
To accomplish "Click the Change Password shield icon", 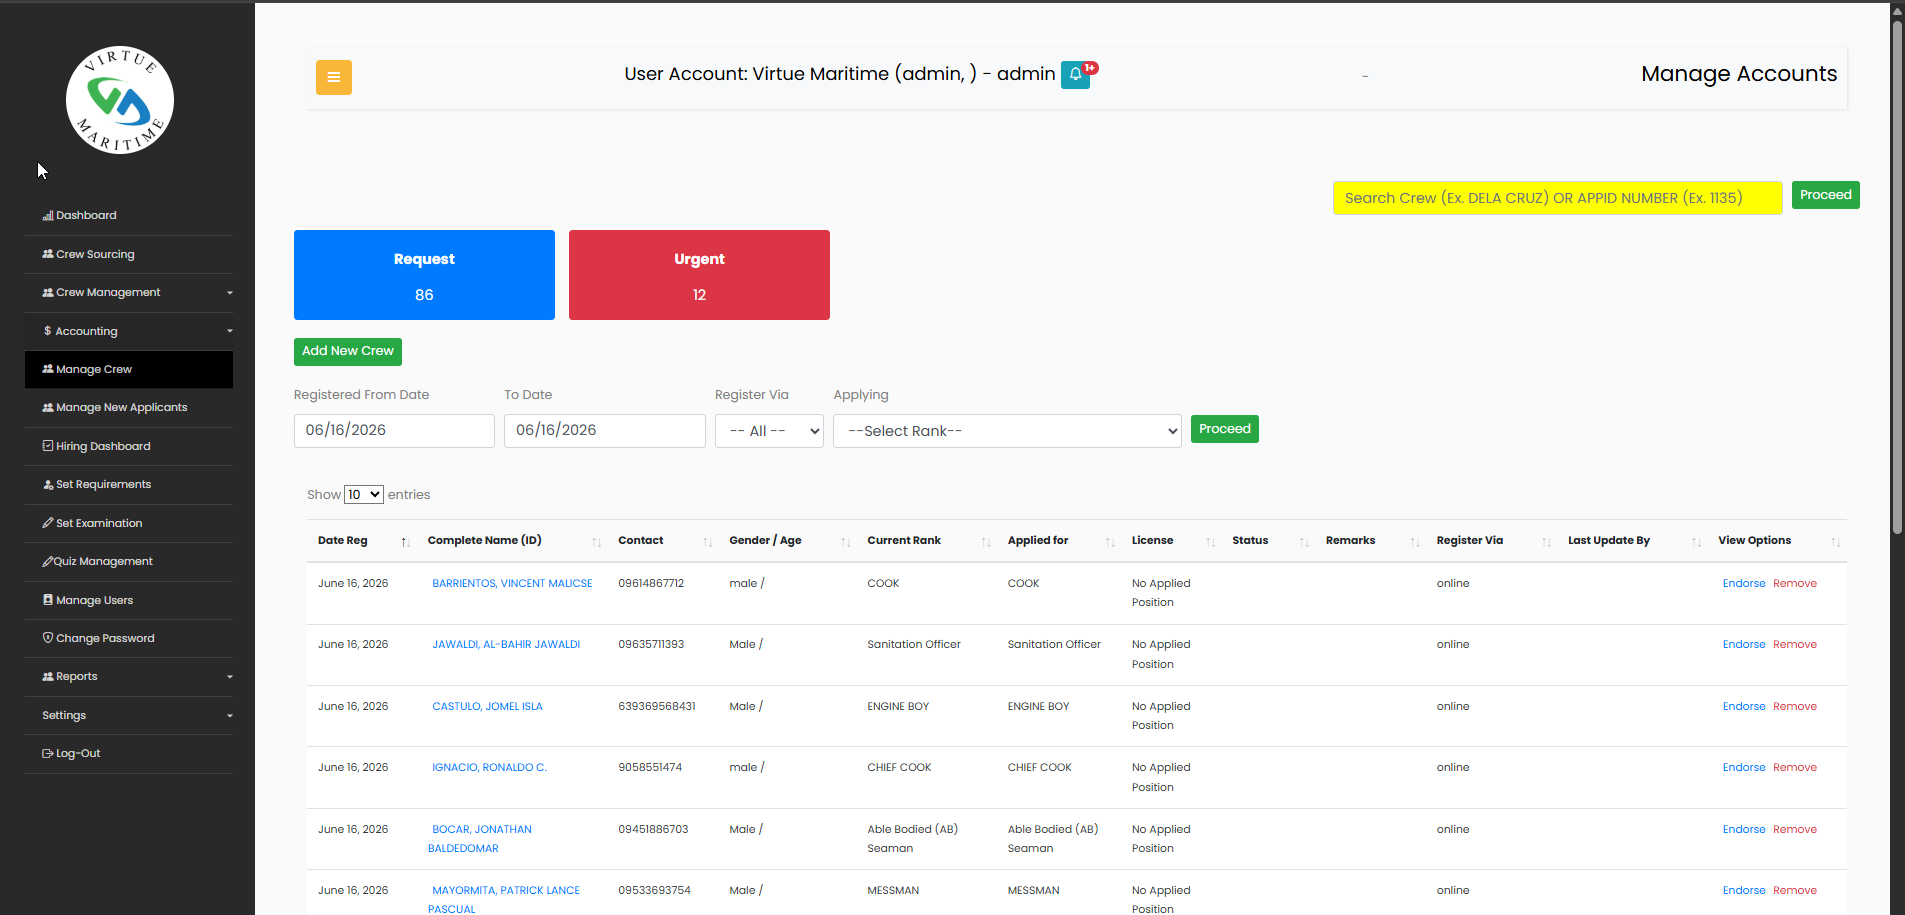I will click(x=48, y=638).
